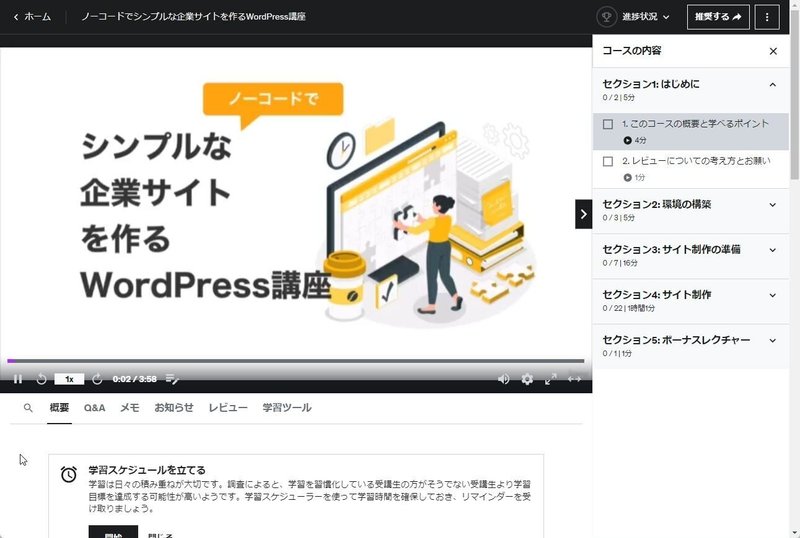800x538 pixels.
Task: Open the メモ tab
Action: (x=130, y=408)
